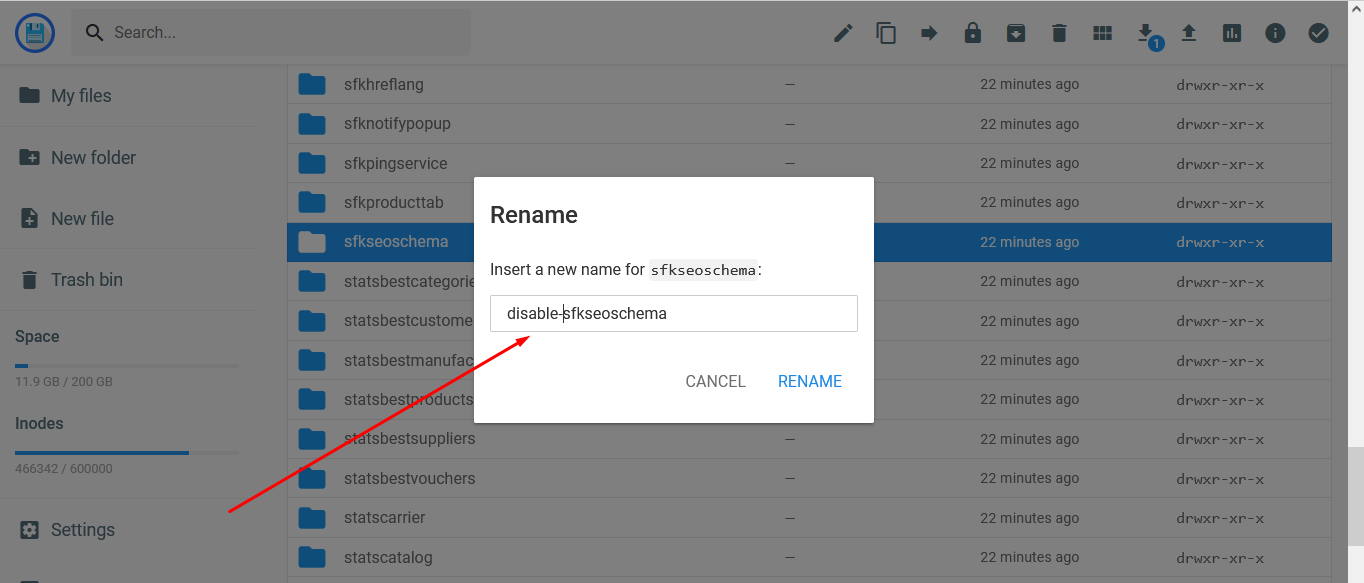Open the info icon in toolbar
The height and width of the screenshot is (583, 1364).
(1275, 33)
